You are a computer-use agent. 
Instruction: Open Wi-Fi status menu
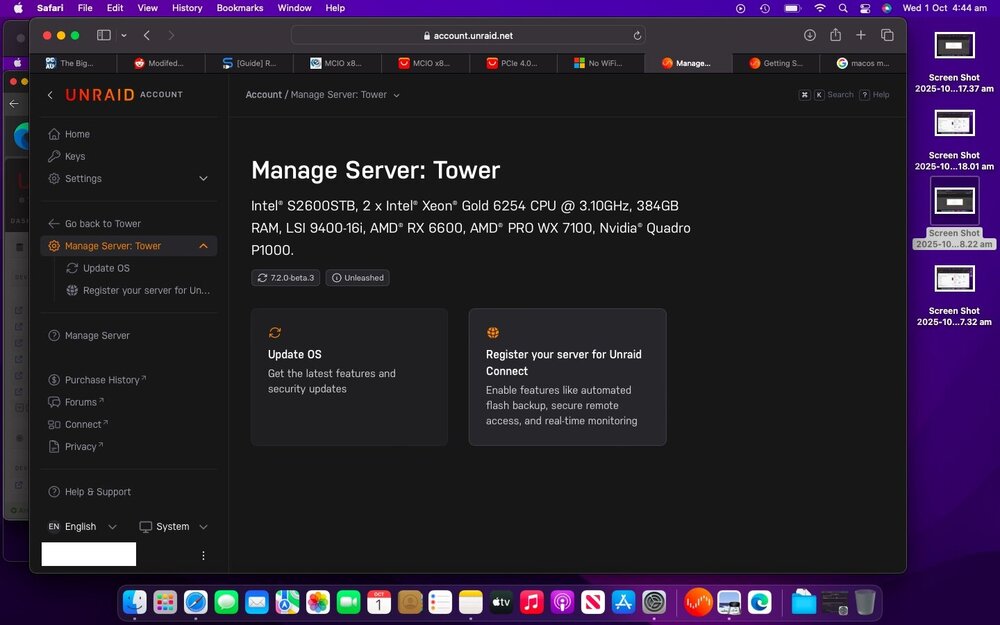point(820,8)
